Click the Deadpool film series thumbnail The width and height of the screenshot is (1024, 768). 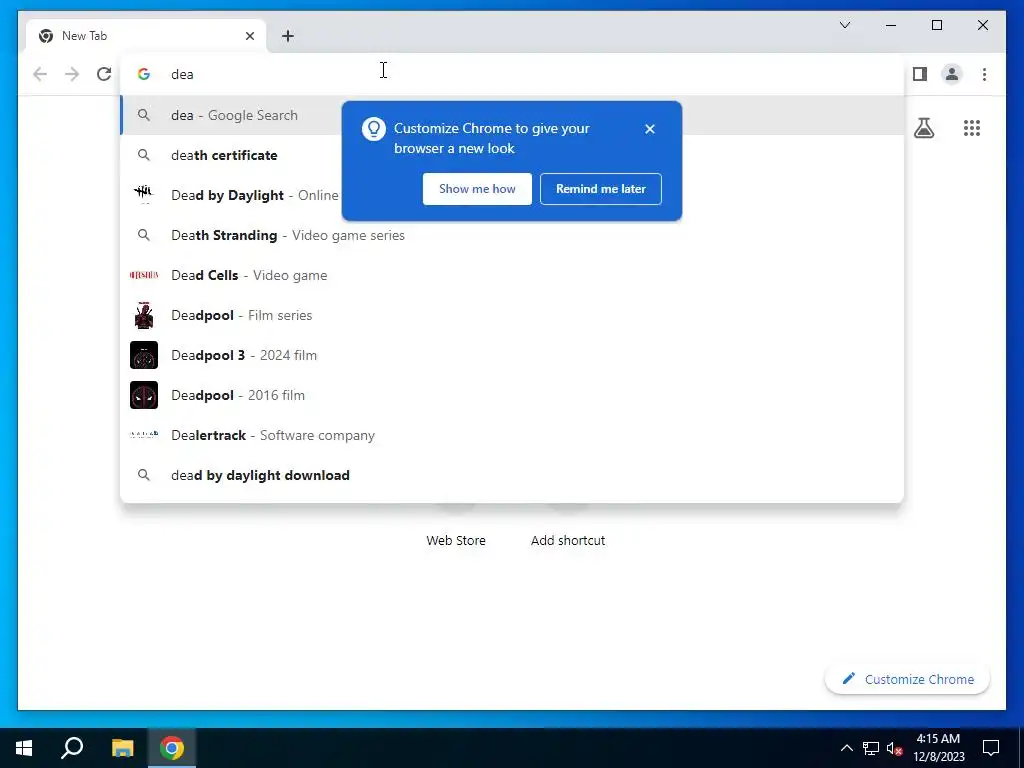(x=144, y=315)
